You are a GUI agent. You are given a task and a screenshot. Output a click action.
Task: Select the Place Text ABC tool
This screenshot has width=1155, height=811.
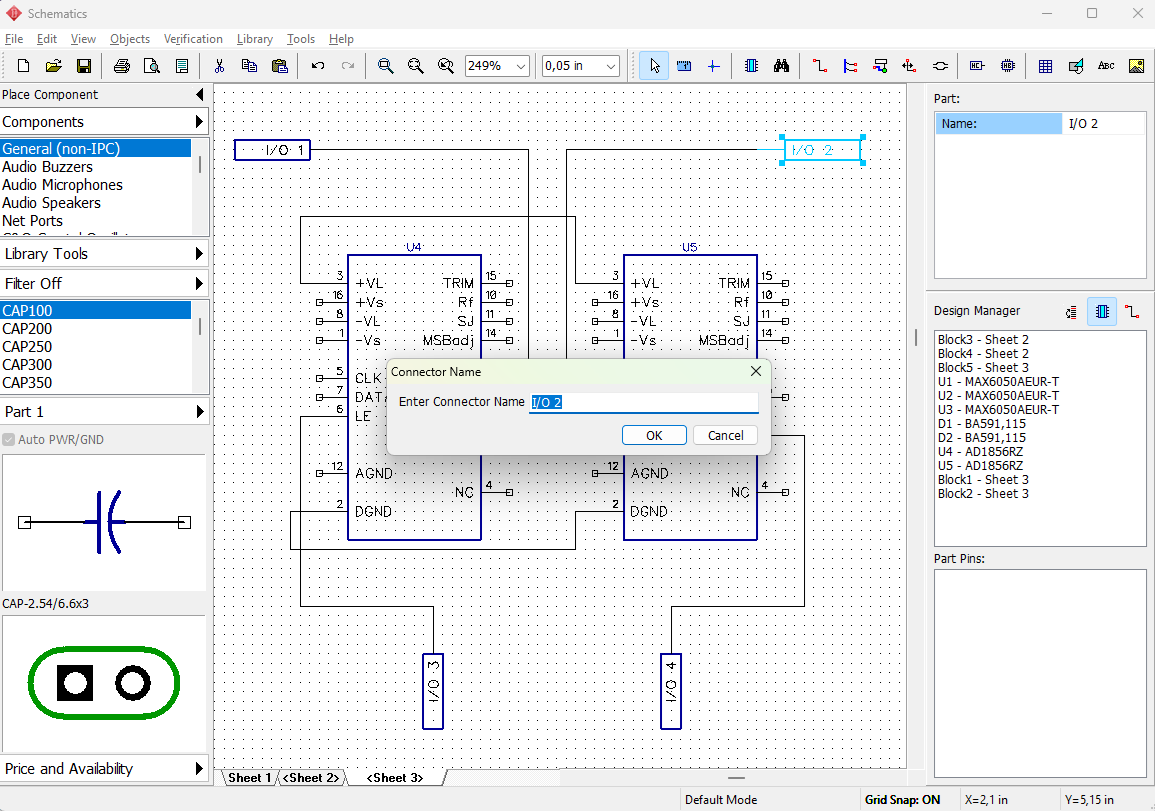coord(1106,66)
